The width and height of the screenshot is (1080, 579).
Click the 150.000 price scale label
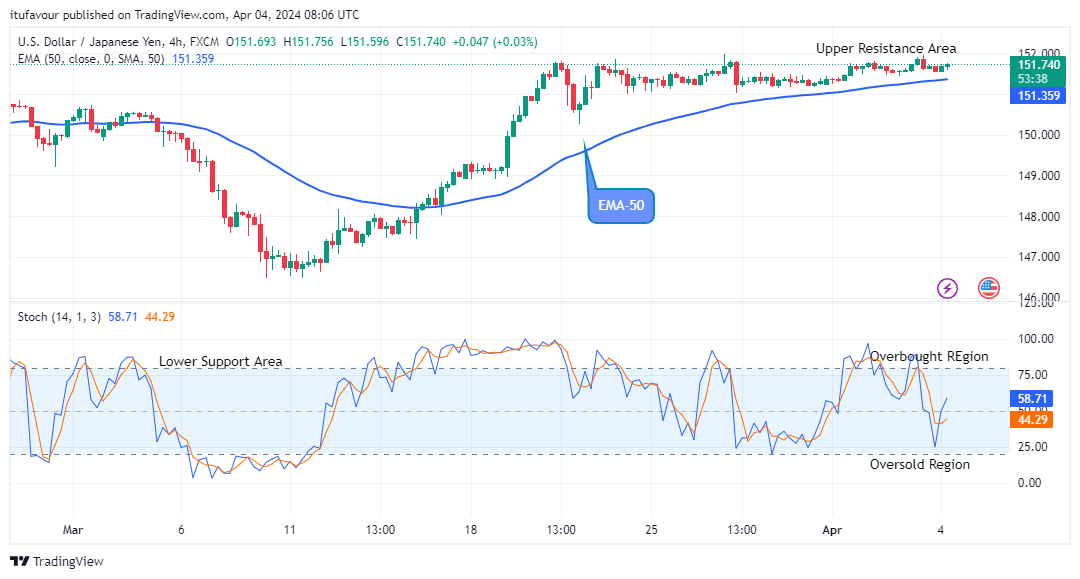(1039, 135)
